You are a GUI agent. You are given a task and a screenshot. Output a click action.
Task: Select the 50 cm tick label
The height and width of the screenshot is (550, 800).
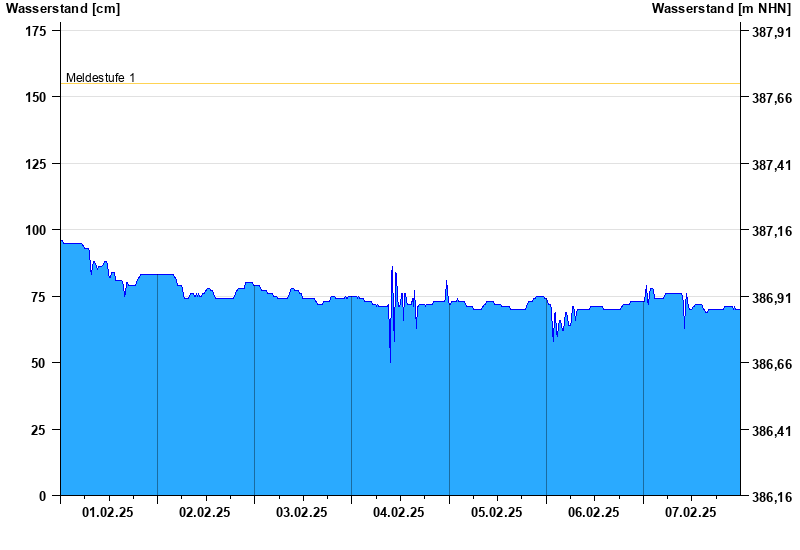38,363
